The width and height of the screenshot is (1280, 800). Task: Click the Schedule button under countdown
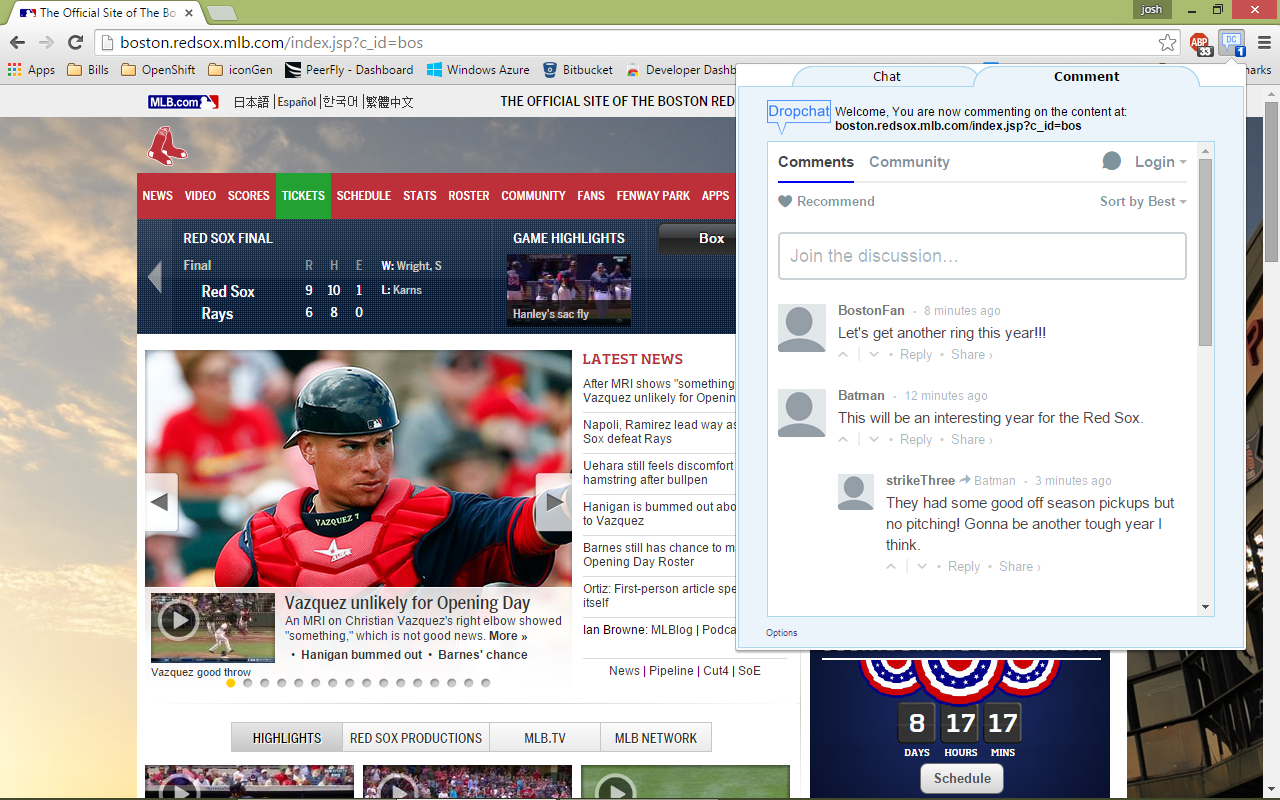pos(962,778)
